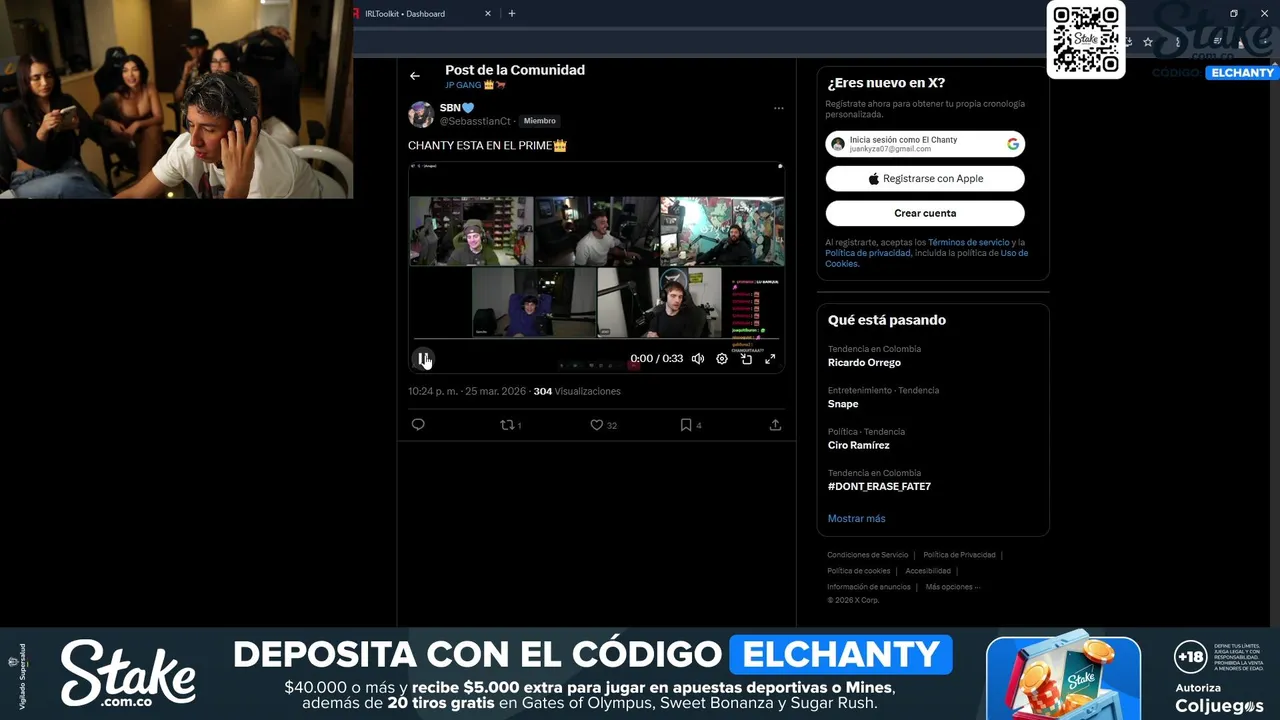Open JP GANG community link
This screenshot has width=1280, height=720.
[x=475, y=85]
